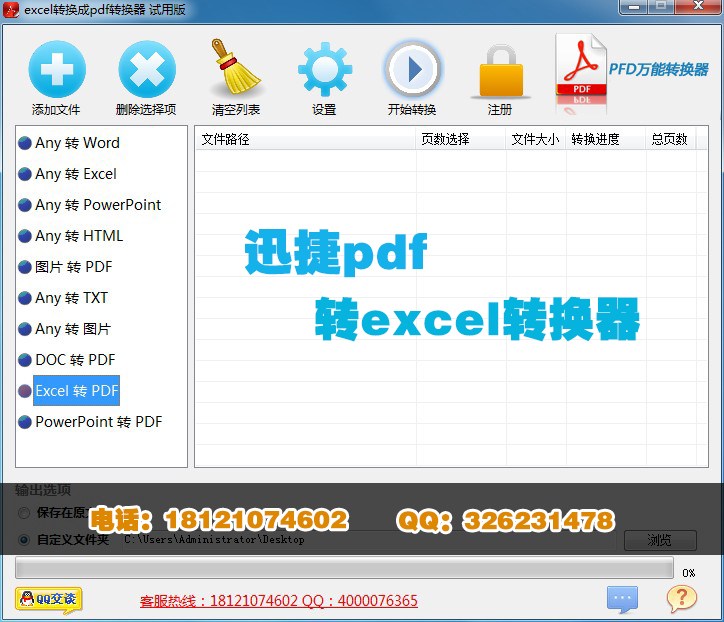The width and height of the screenshot is (724, 622).
Task: Click the 文件路径 column header
Action: [x=306, y=139]
